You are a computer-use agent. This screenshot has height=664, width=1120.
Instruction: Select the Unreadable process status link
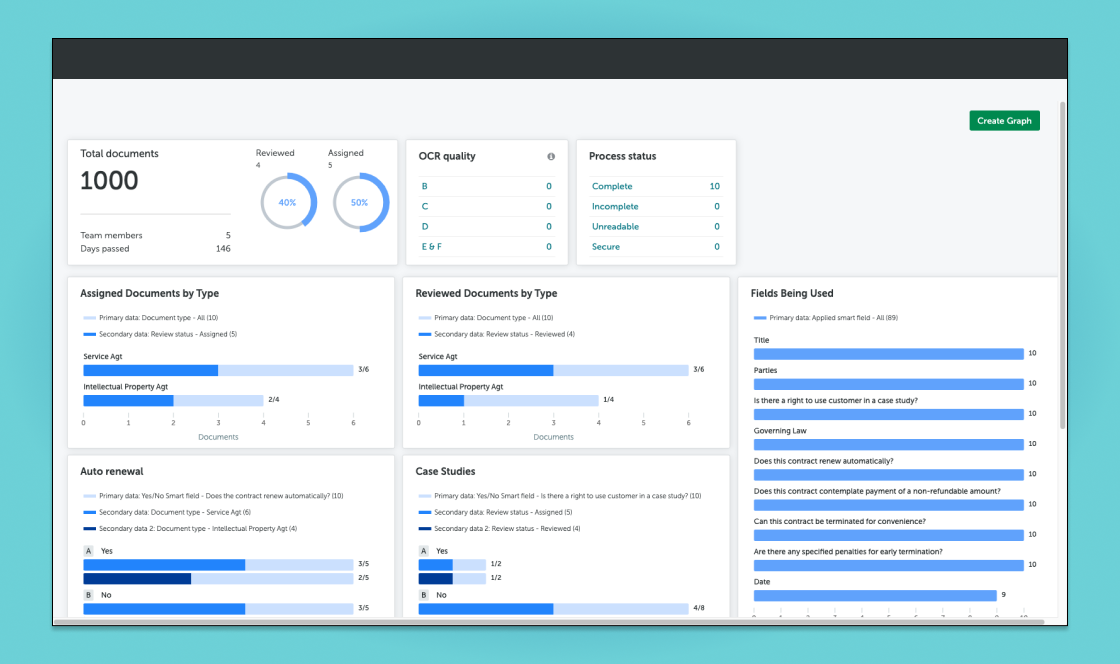tap(615, 227)
